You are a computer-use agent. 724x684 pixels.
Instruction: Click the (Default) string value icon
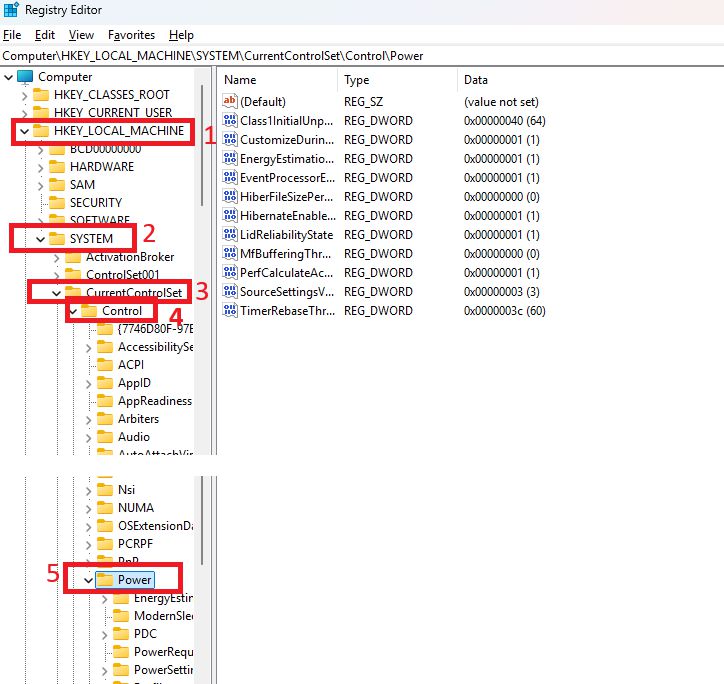tap(229, 102)
